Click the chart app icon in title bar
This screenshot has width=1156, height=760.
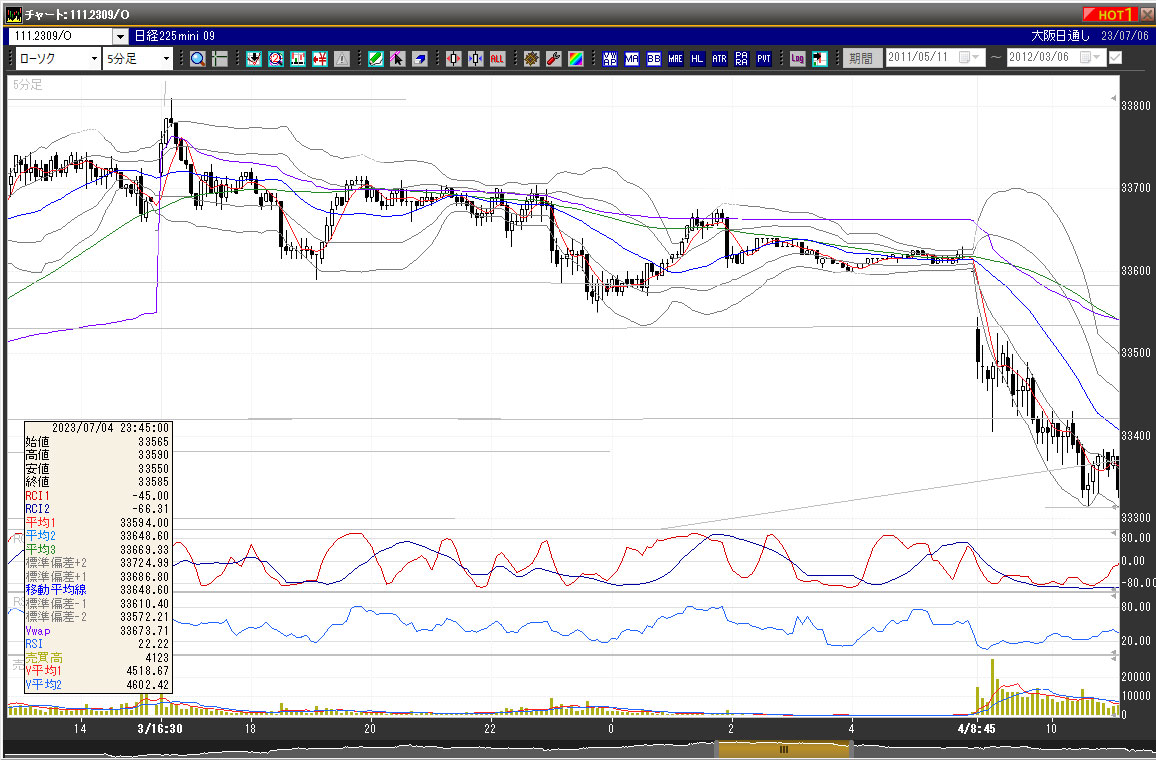14,14
